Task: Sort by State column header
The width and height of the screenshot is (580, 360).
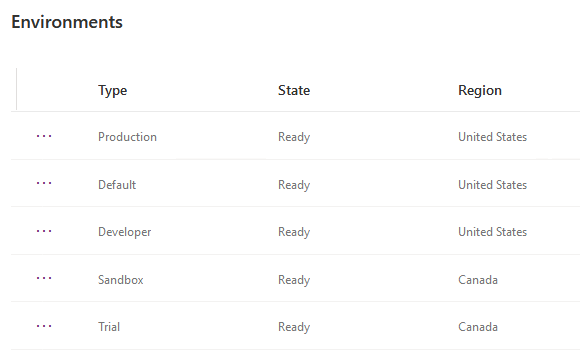Action: [x=294, y=90]
